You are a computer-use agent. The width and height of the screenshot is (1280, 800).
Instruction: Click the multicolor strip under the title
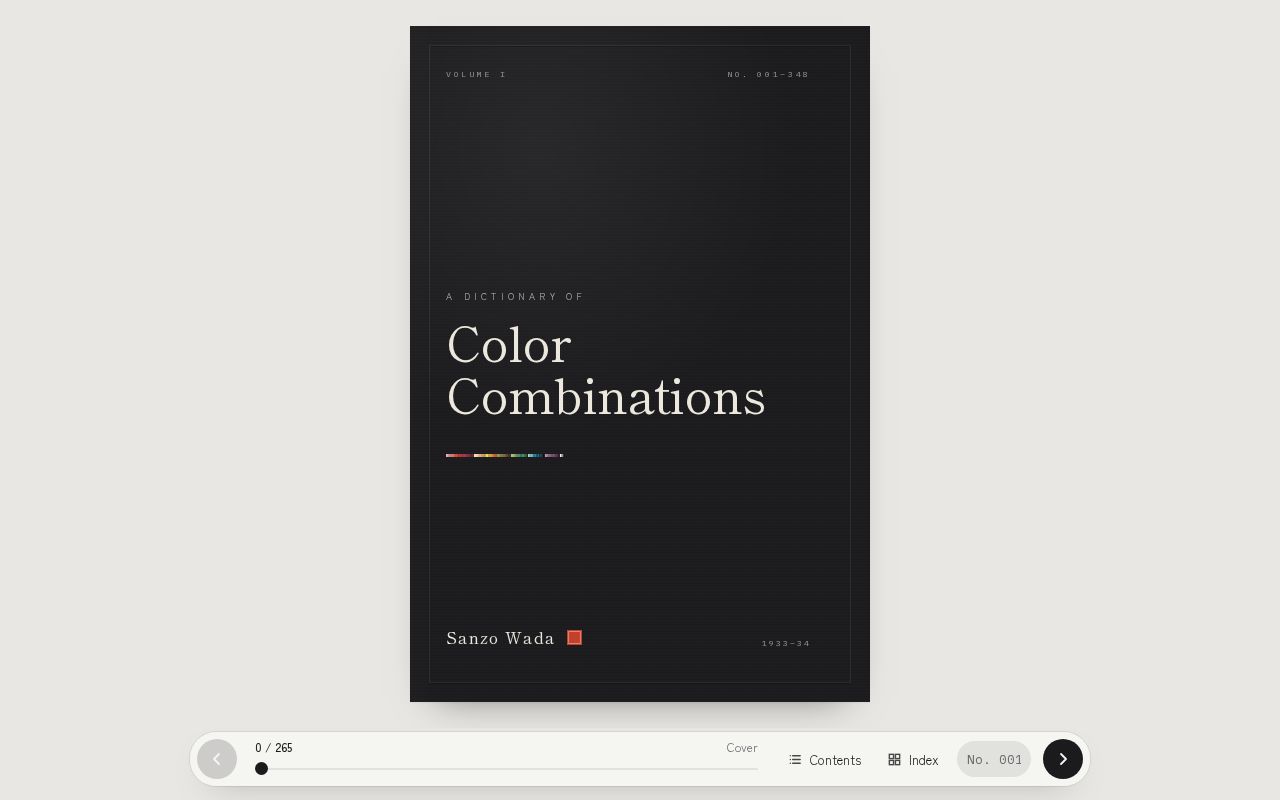pyautogui.click(x=504, y=455)
